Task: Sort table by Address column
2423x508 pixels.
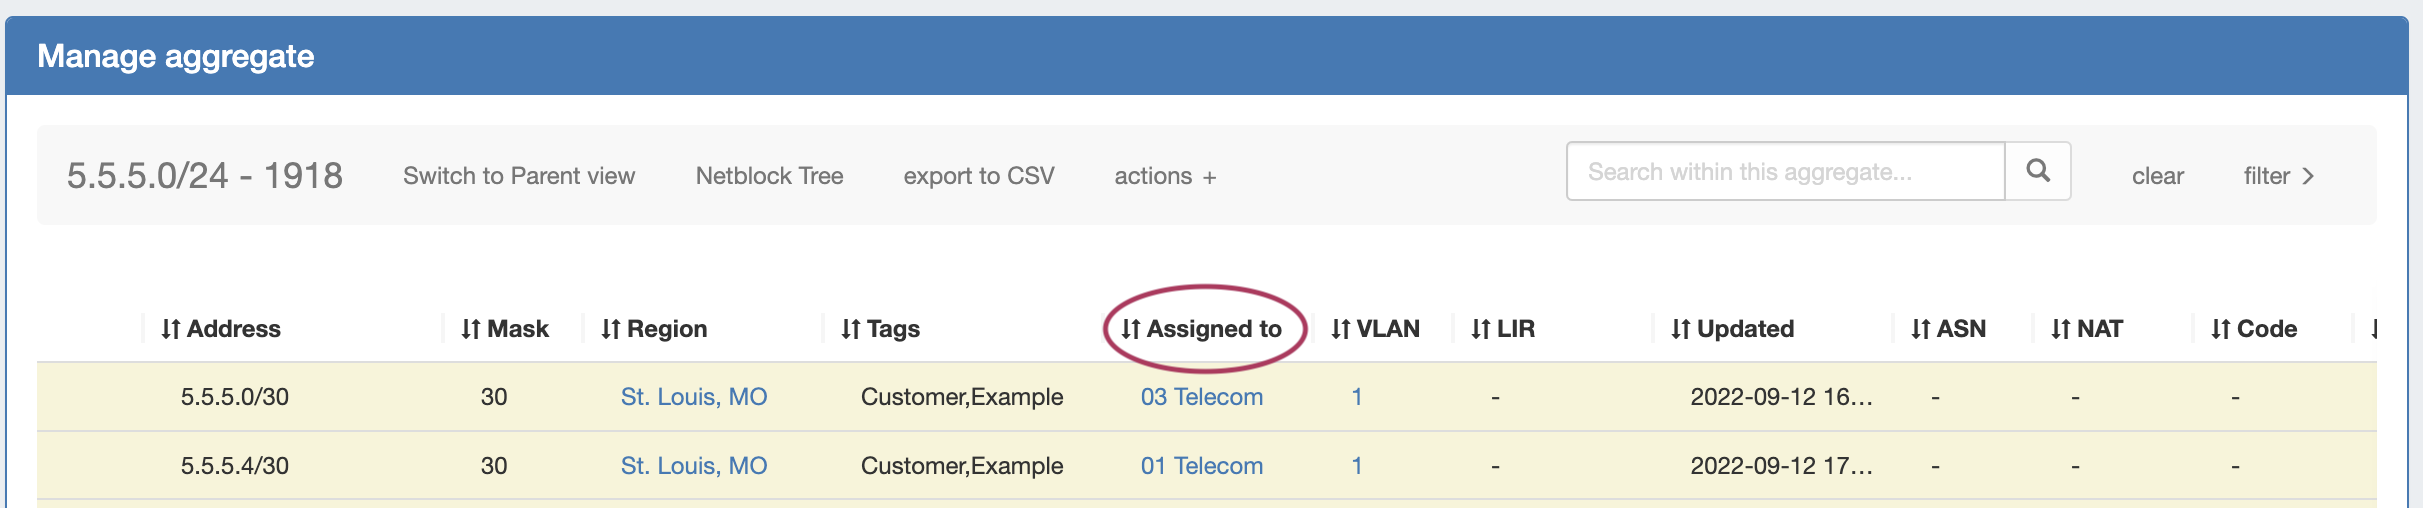Action: [x=221, y=329]
